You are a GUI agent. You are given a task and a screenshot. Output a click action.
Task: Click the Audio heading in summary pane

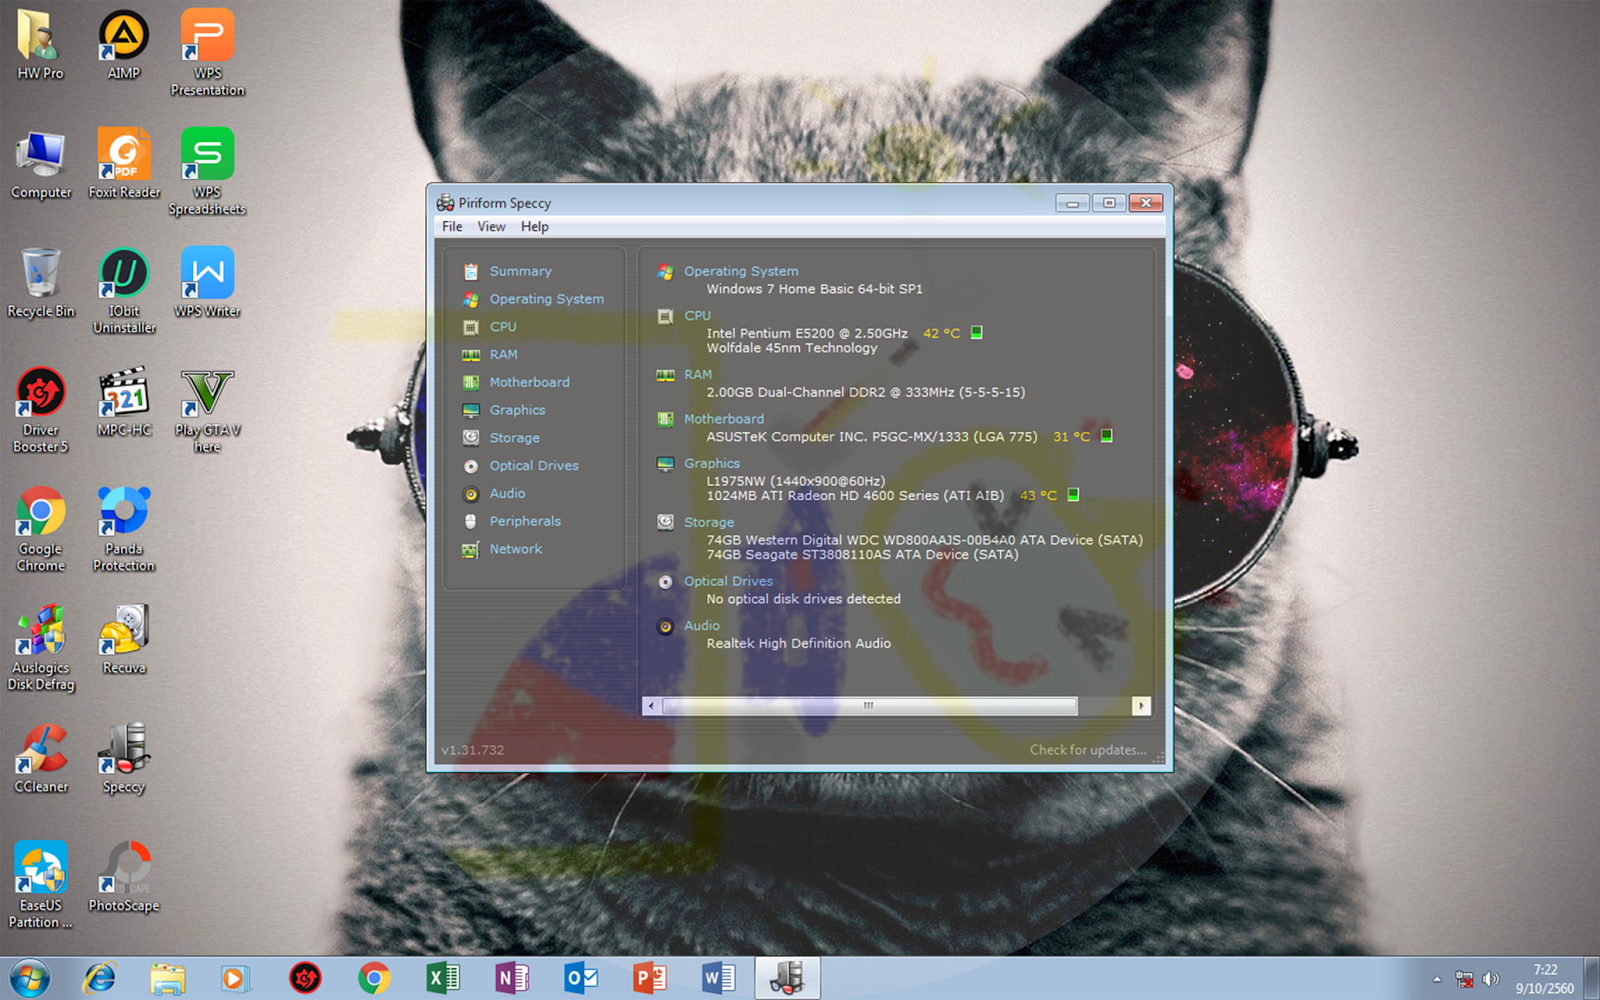point(701,626)
